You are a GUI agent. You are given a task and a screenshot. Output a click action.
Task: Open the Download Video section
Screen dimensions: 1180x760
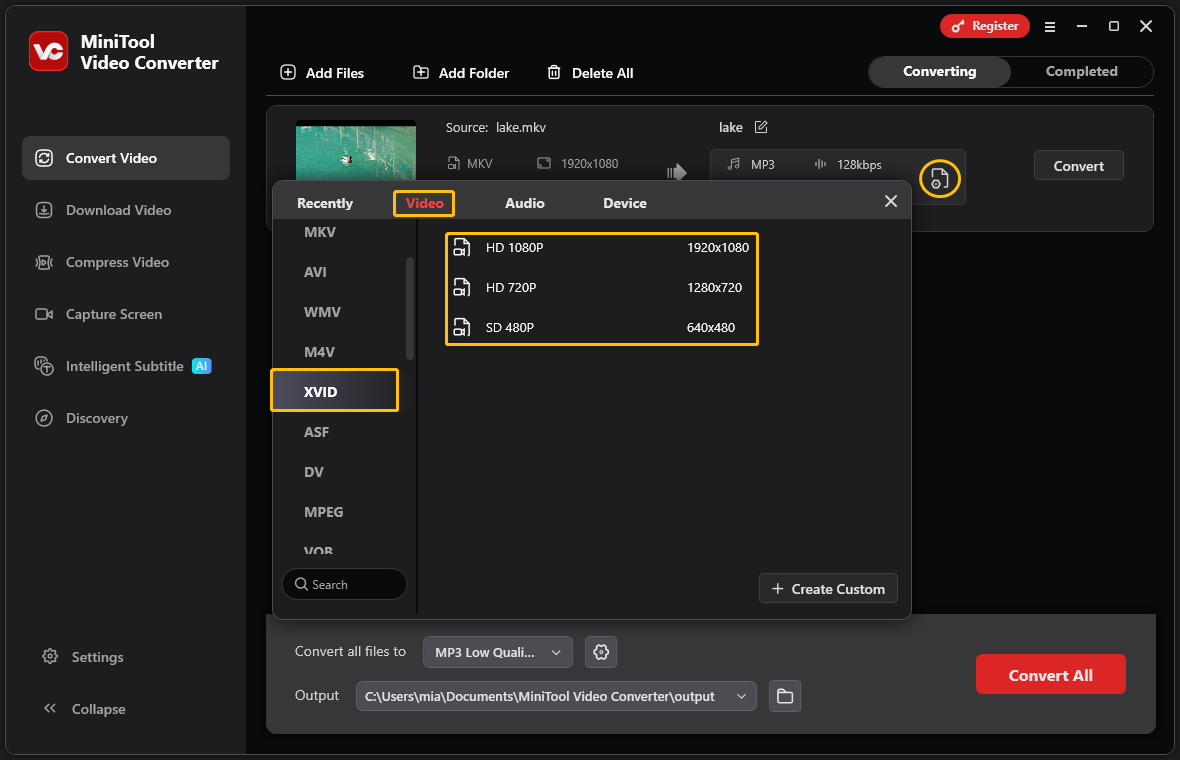(43, 210)
